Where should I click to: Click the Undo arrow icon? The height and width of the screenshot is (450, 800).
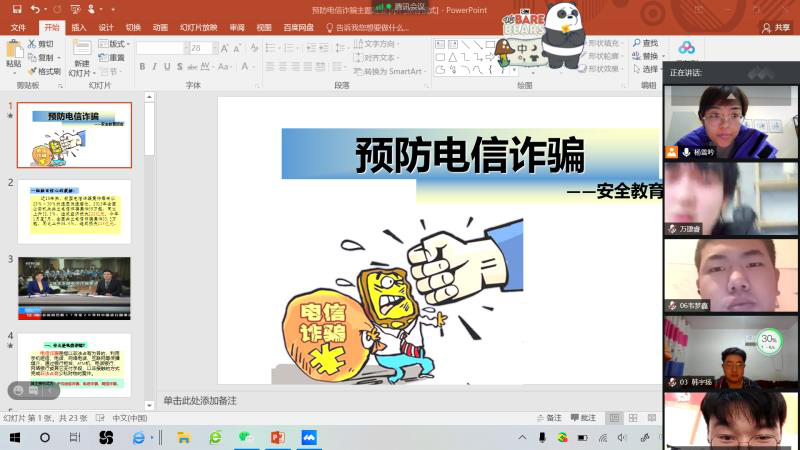tap(35, 9)
